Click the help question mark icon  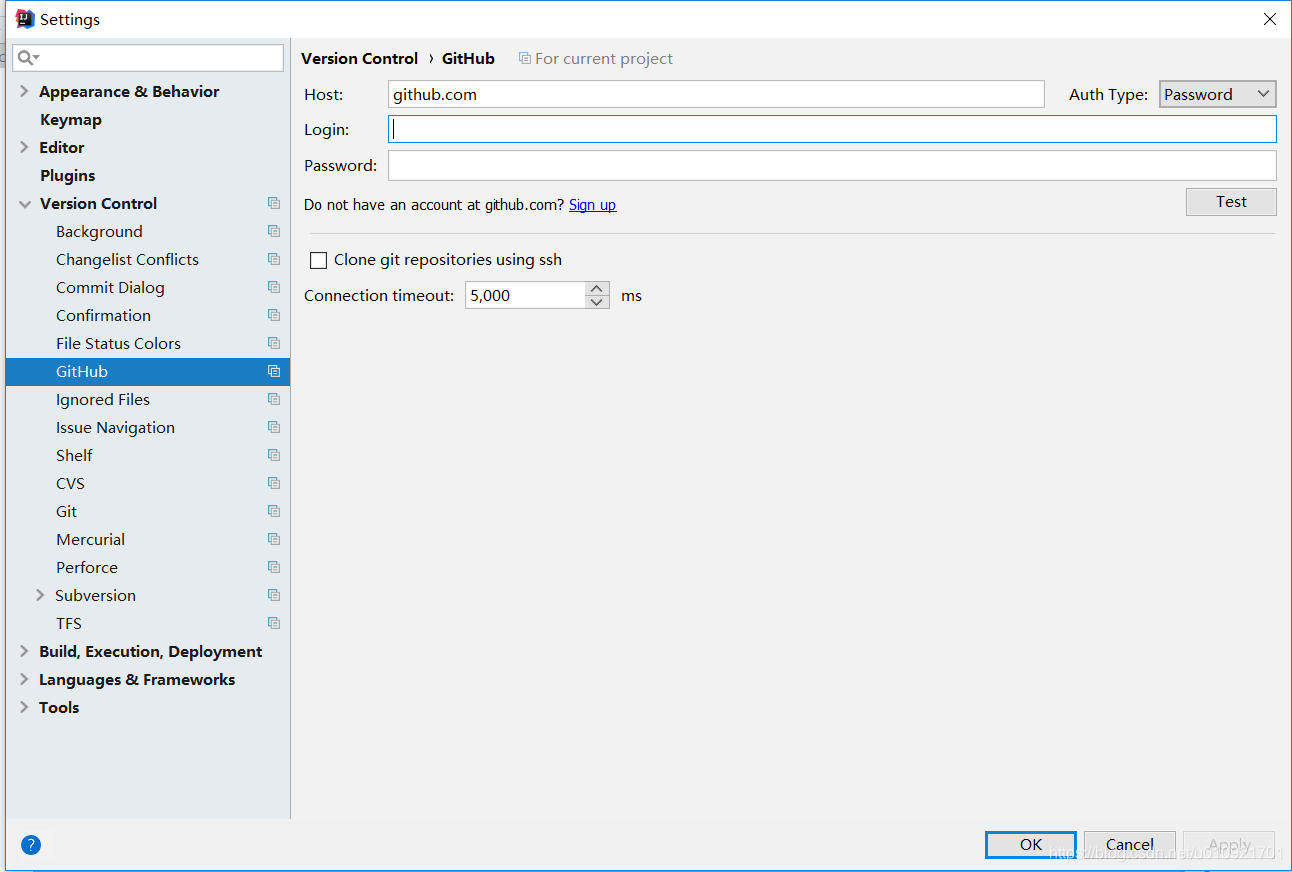click(31, 845)
